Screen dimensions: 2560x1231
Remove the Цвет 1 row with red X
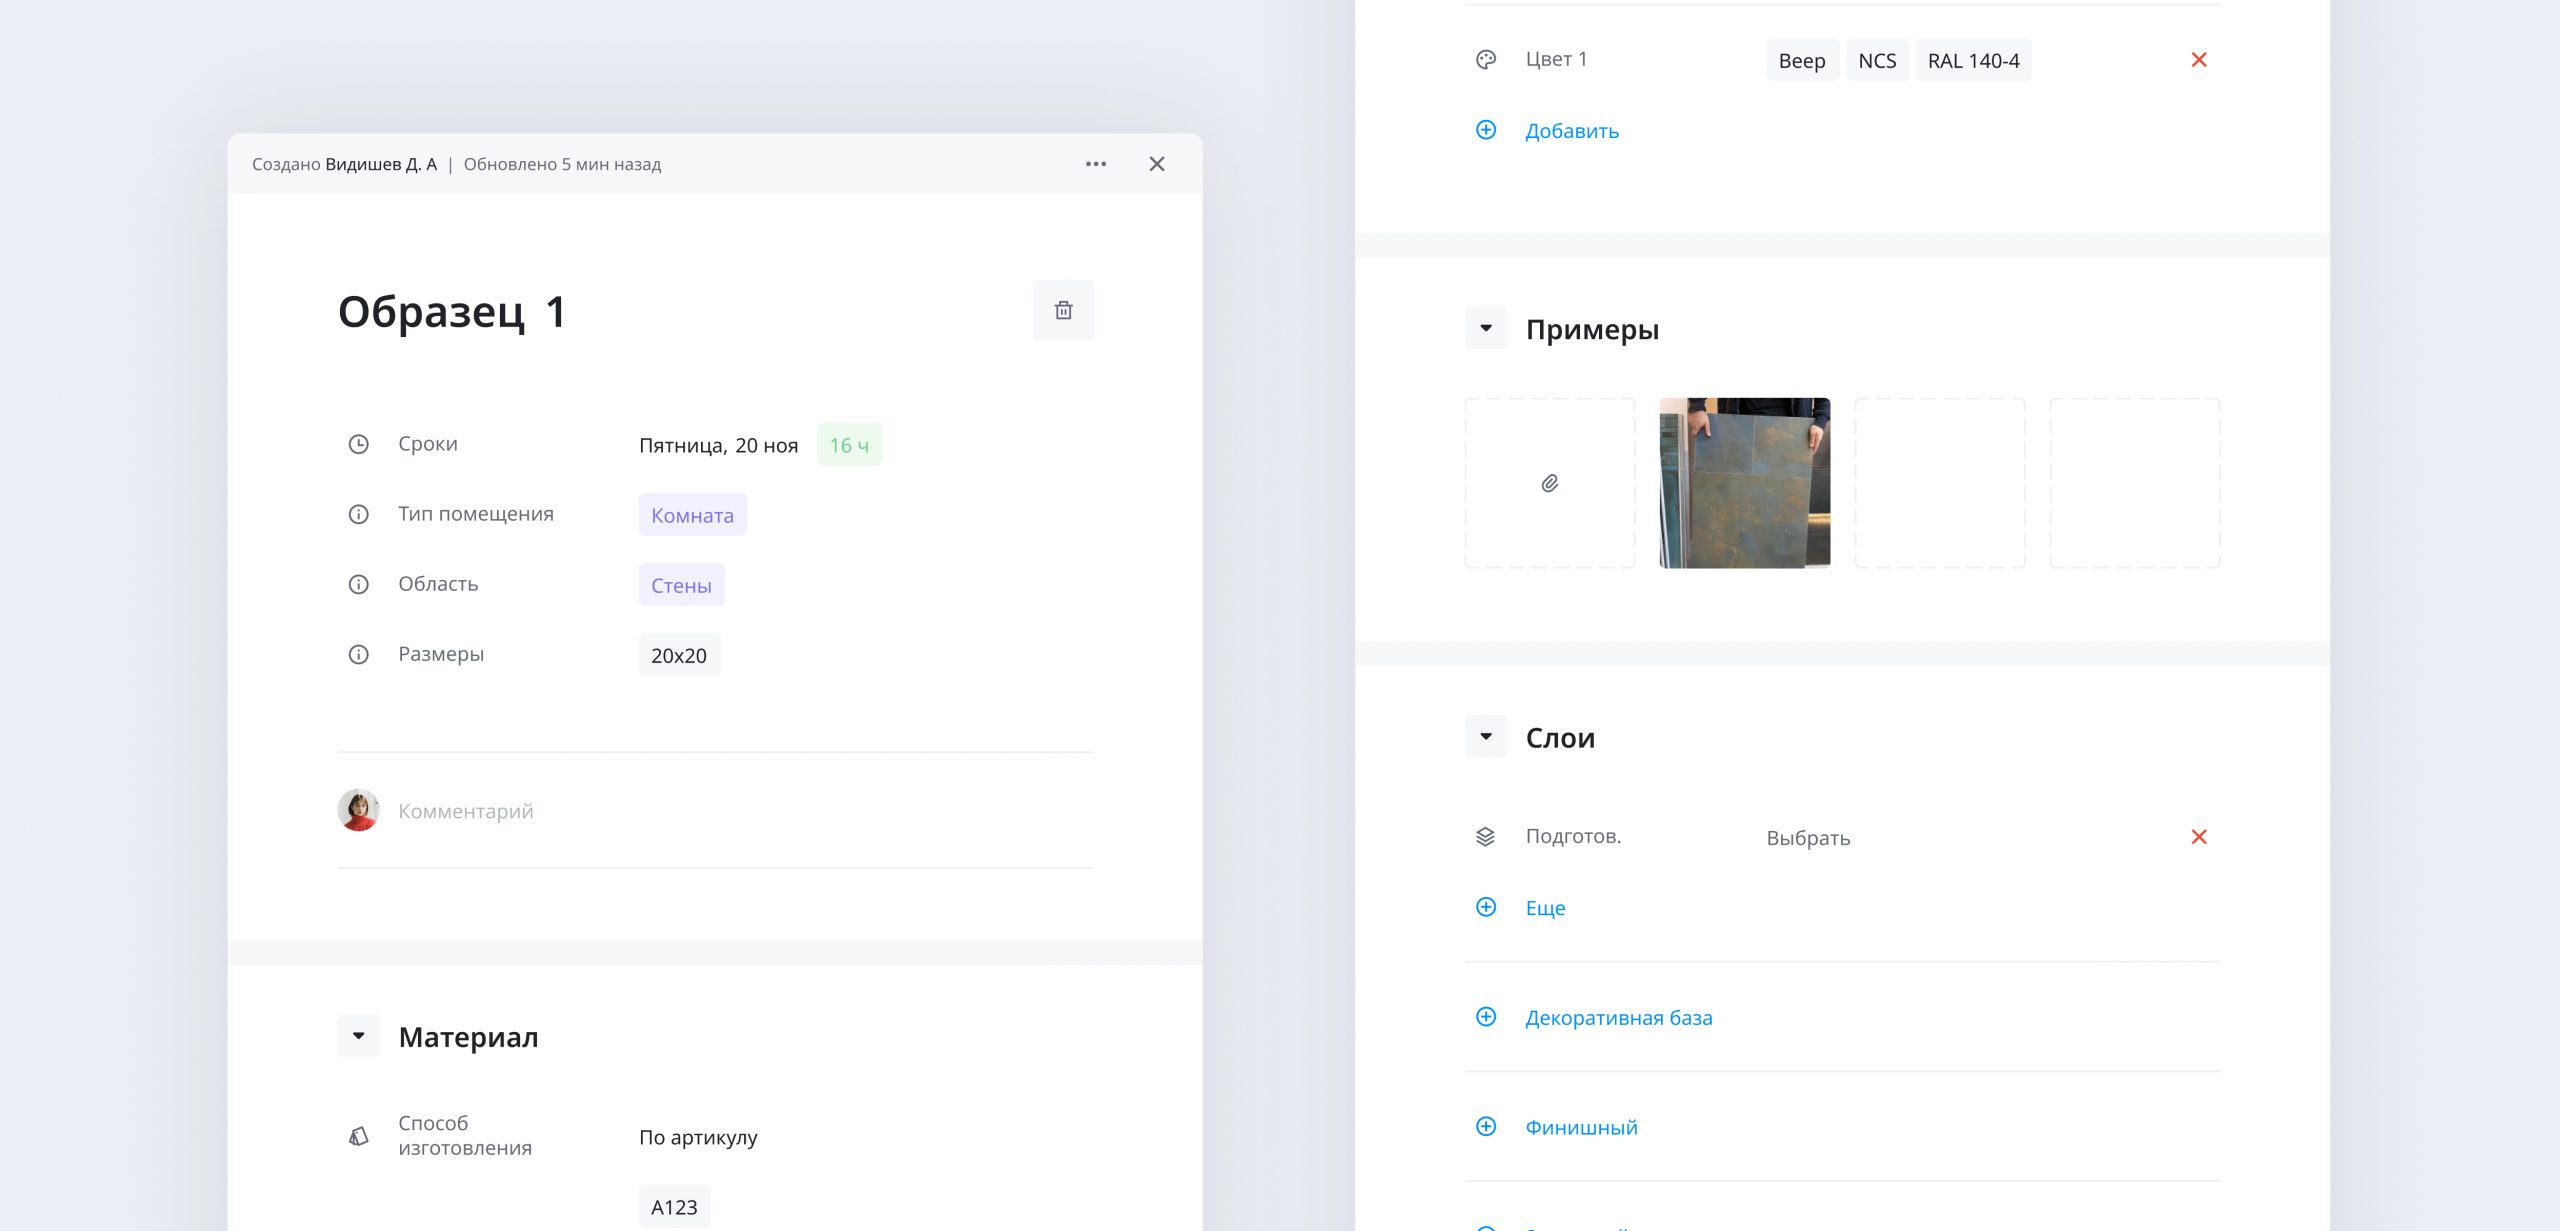click(x=2199, y=60)
